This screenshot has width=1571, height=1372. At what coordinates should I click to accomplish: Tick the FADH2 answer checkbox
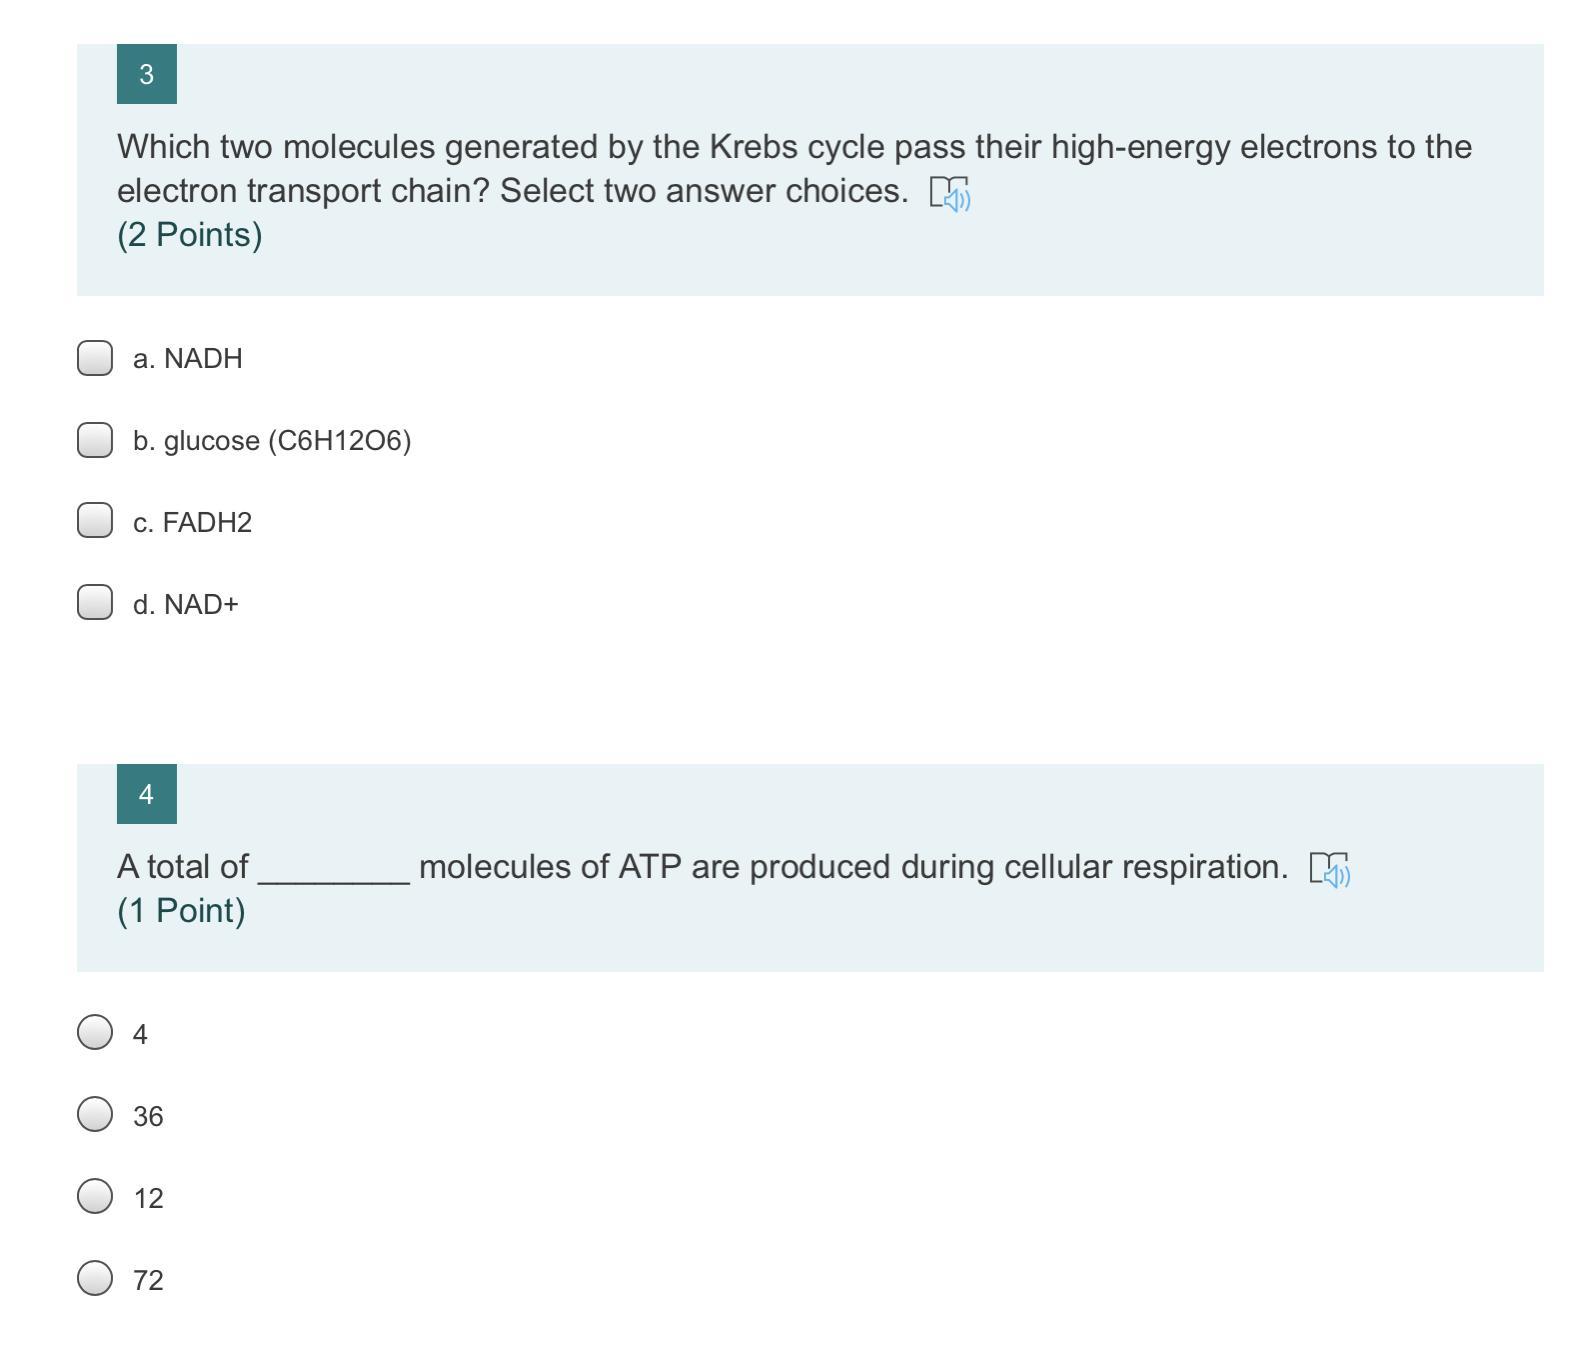95,521
